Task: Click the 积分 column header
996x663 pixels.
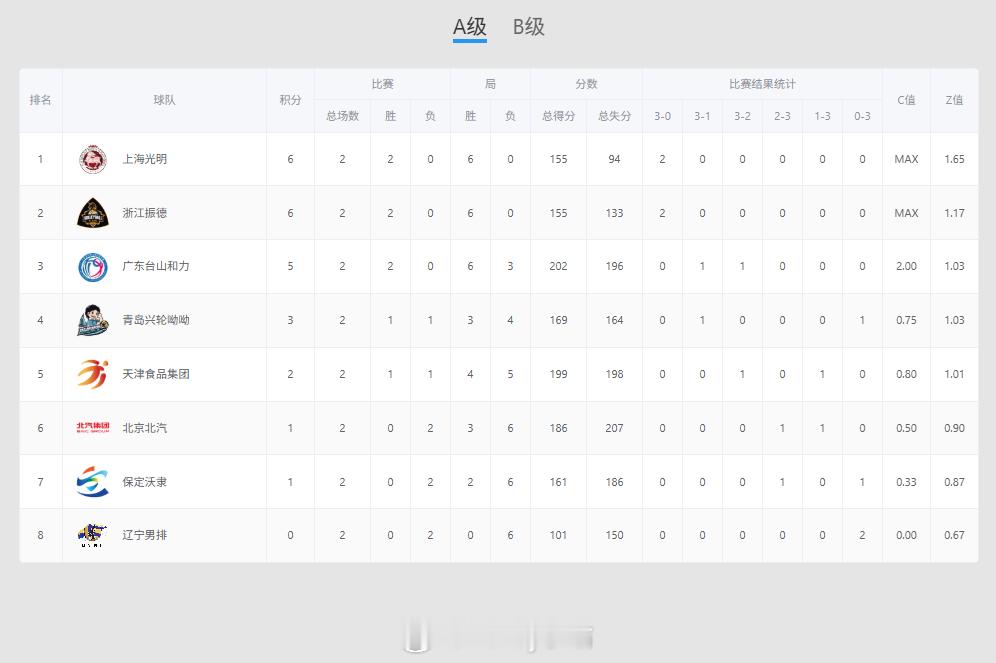Action: pos(290,100)
